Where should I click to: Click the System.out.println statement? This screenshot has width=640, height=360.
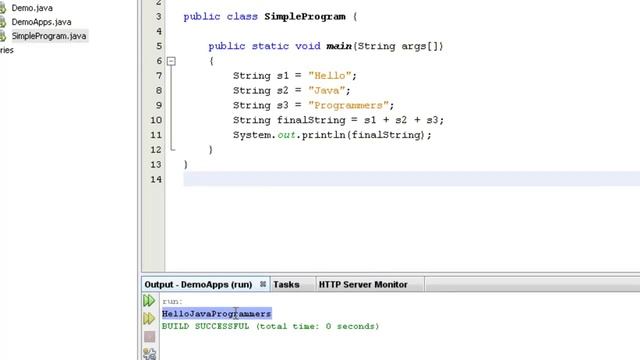pos(332,135)
